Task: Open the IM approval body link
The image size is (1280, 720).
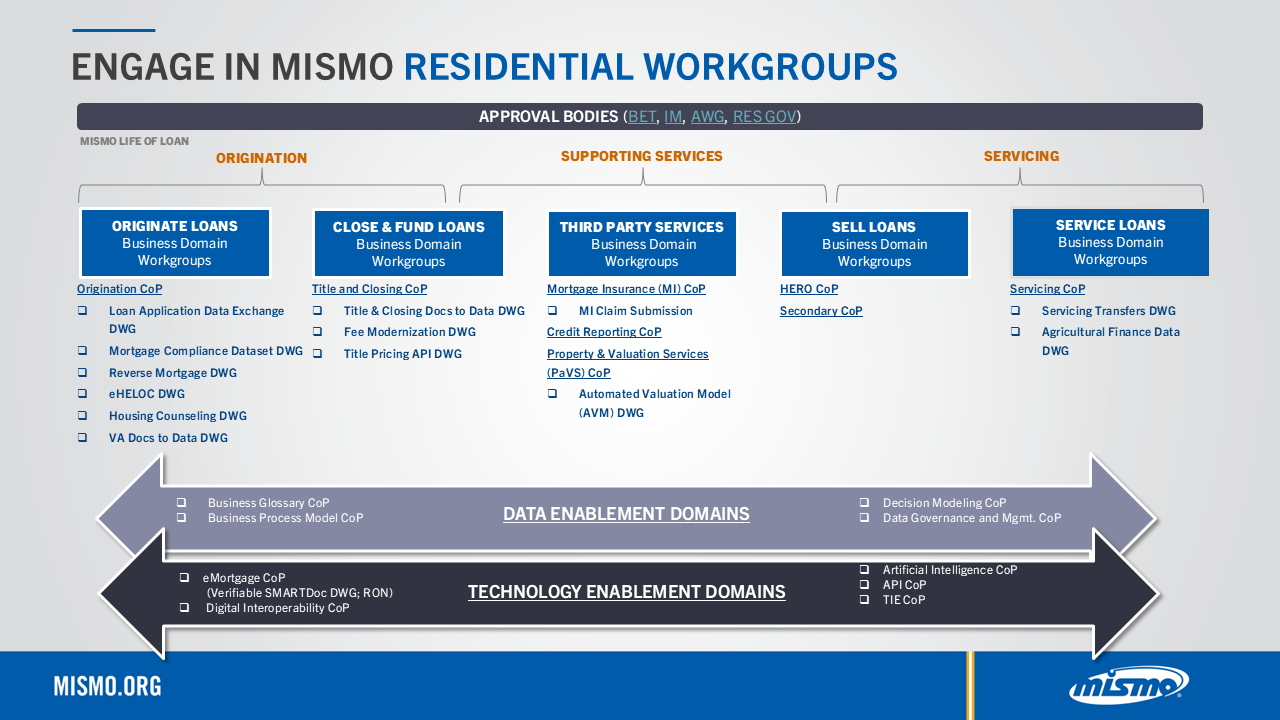Action: coord(673,116)
